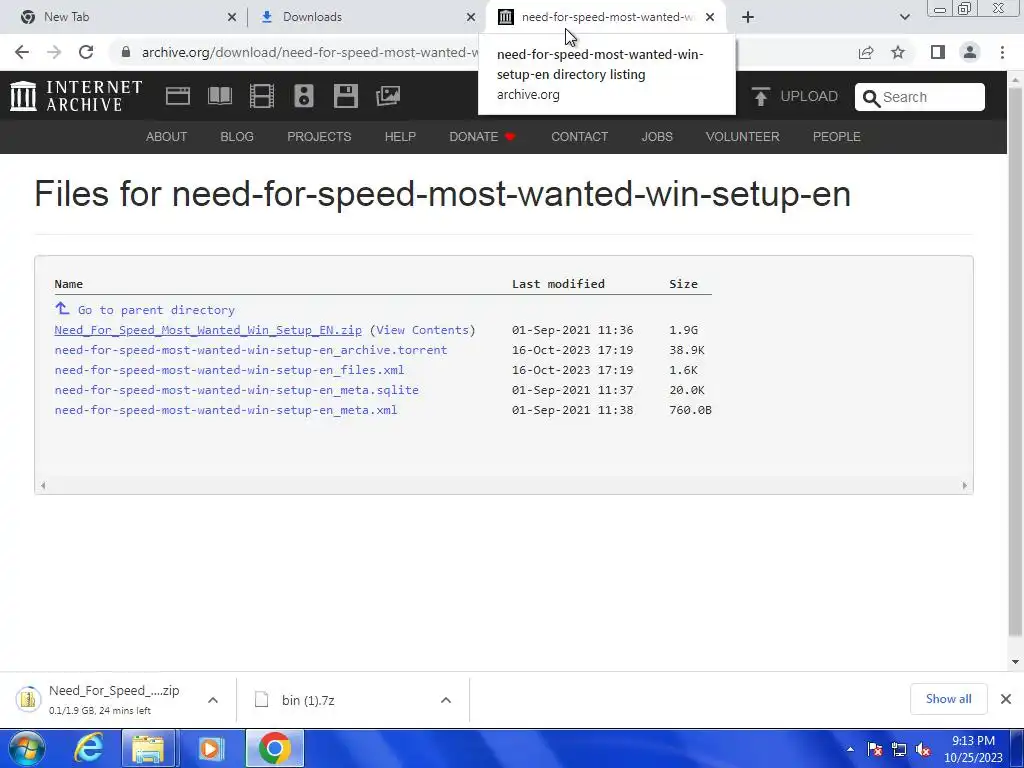Open the Software floppy disk icon
The width and height of the screenshot is (1024, 768).
[345, 96]
